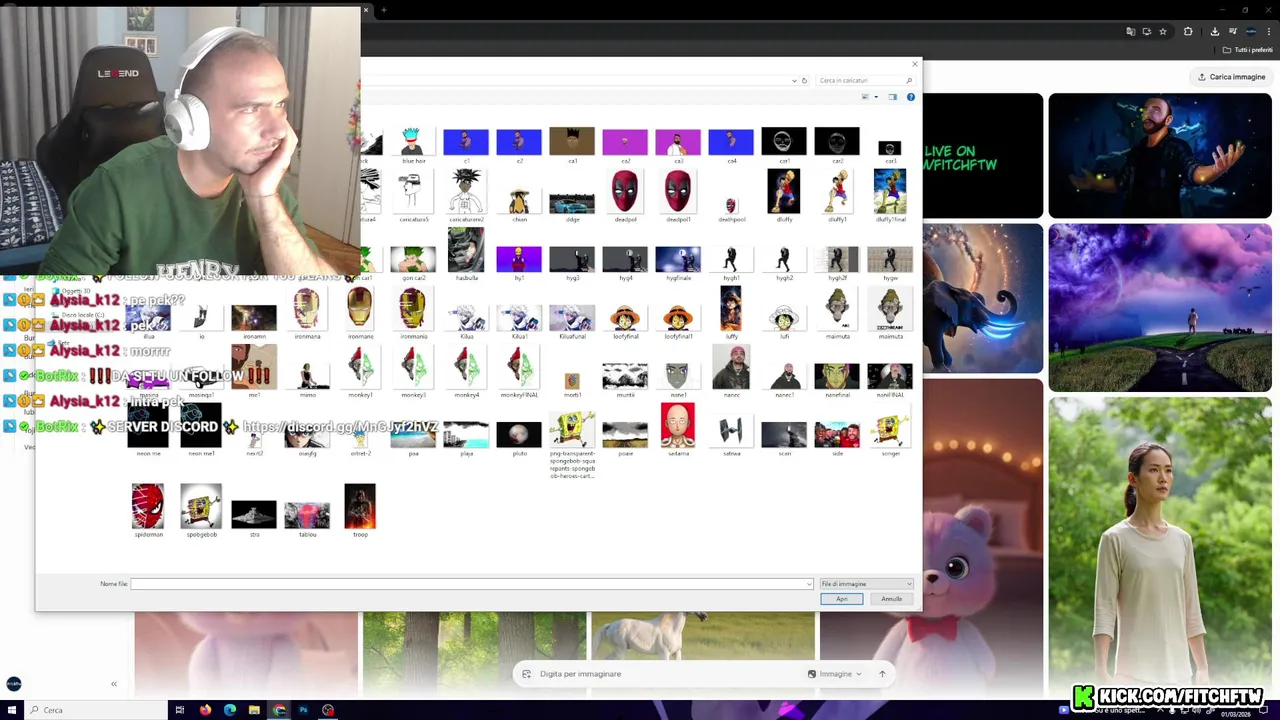The width and height of the screenshot is (1280, 720).
Task: Select the 'loofyfinal' straw hat file
Action: click(625, 321)
